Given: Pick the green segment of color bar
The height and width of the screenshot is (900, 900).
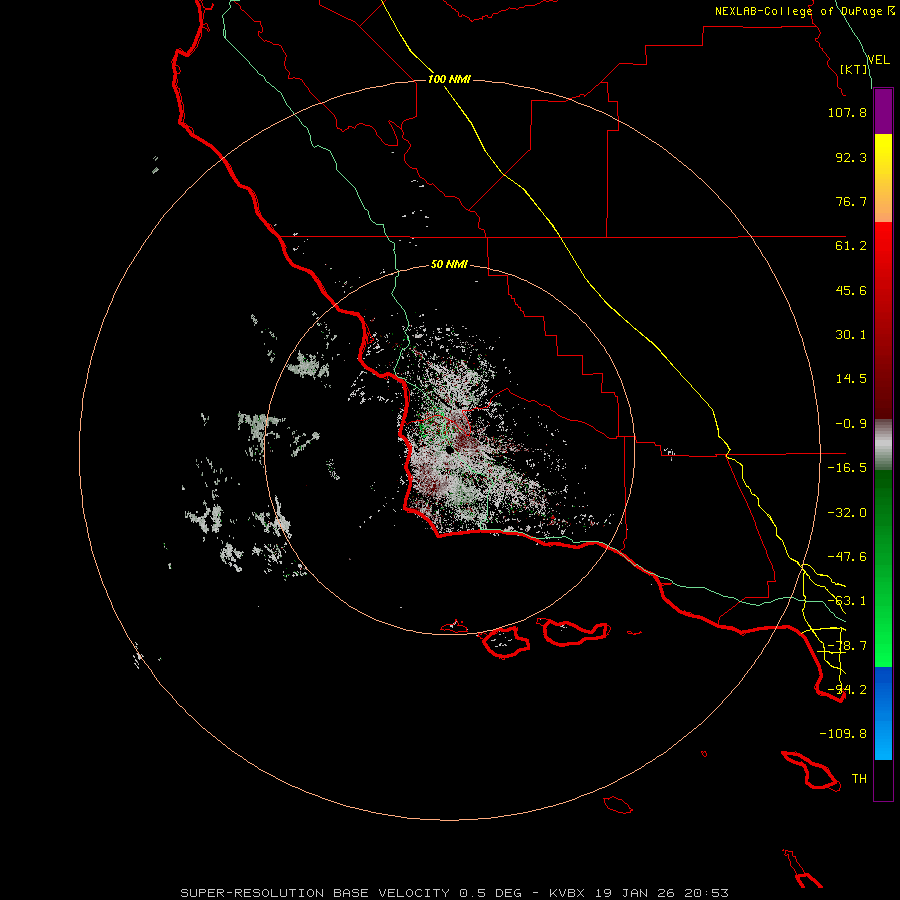Looking at the screenshot, I should click(x=883, y=568).
